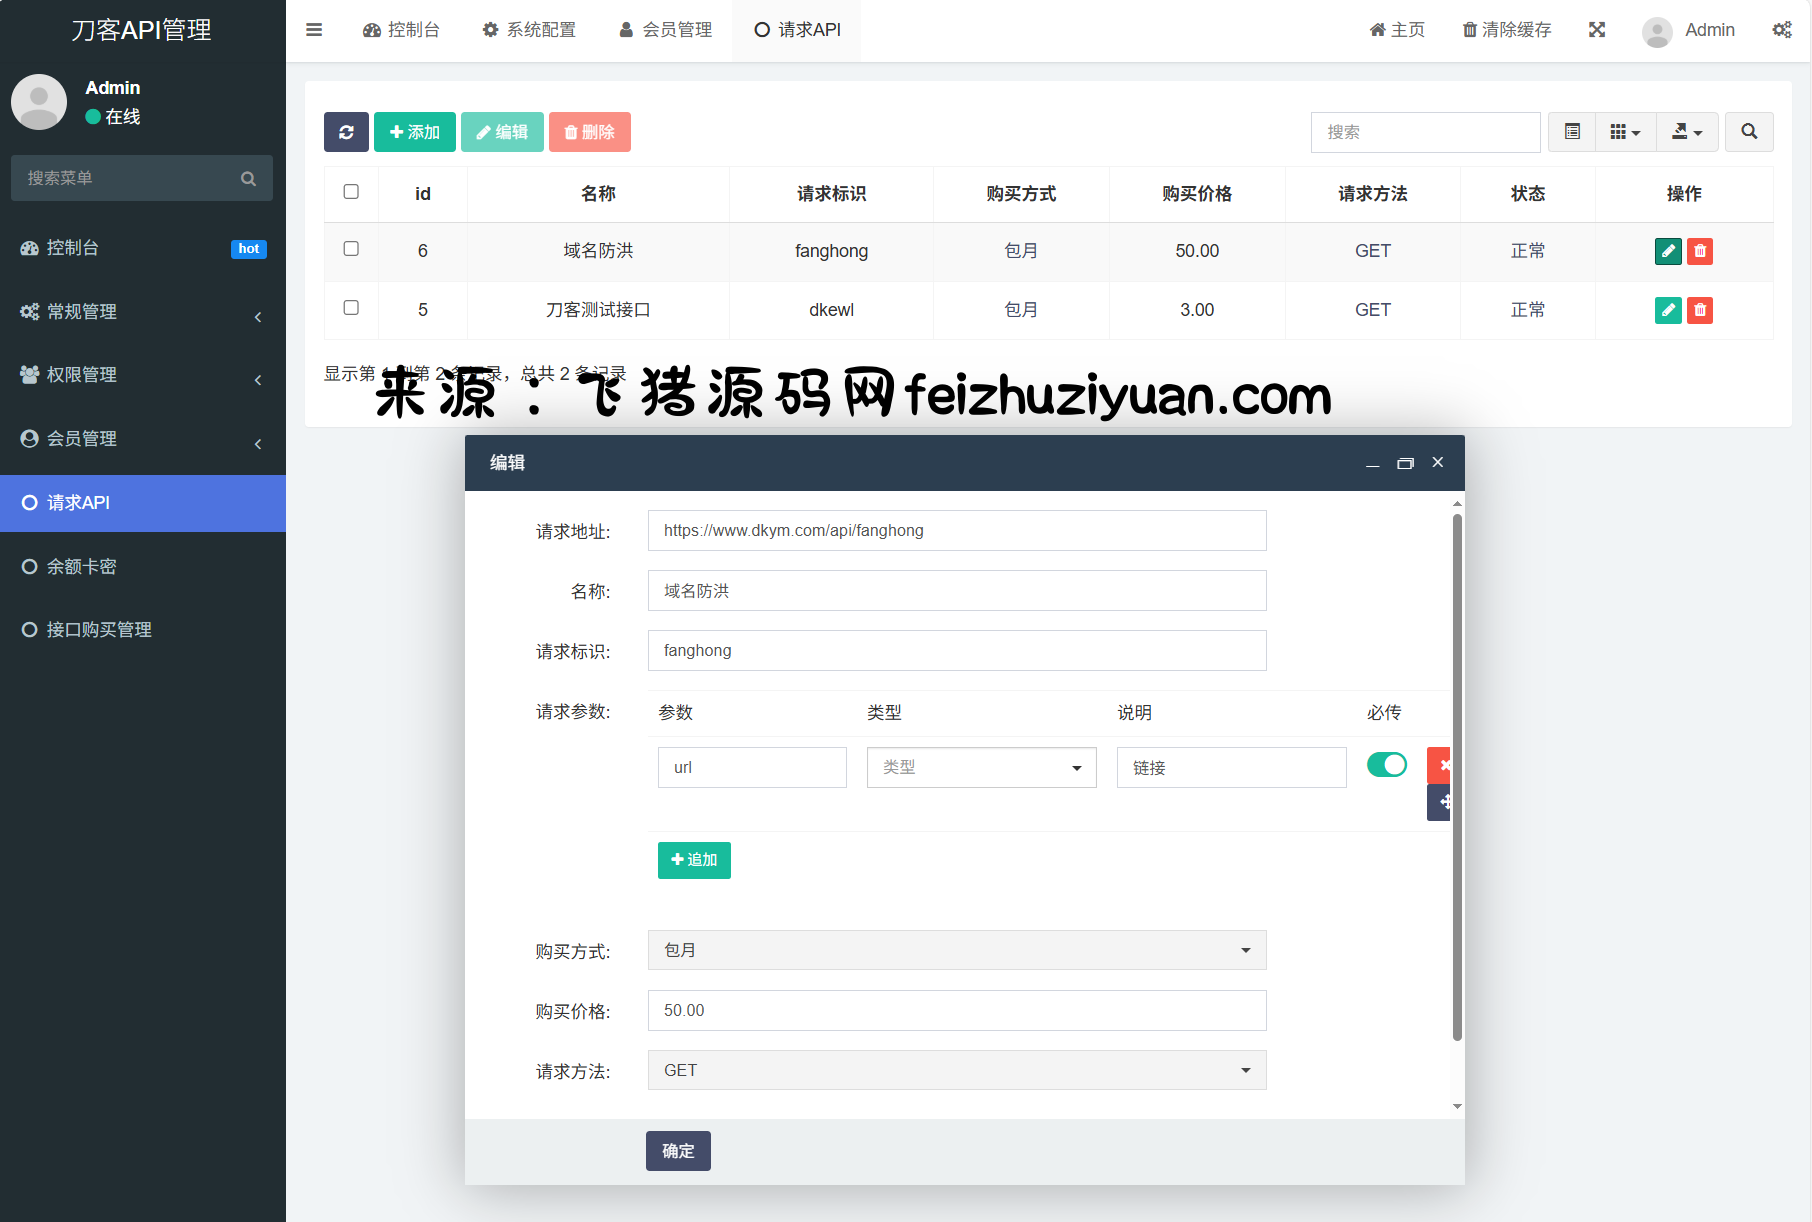The width and height of the screenshot is (1812, 1222).
Task: Click the green edit icon for 域名防洪 row
Action: (1667, 251)
